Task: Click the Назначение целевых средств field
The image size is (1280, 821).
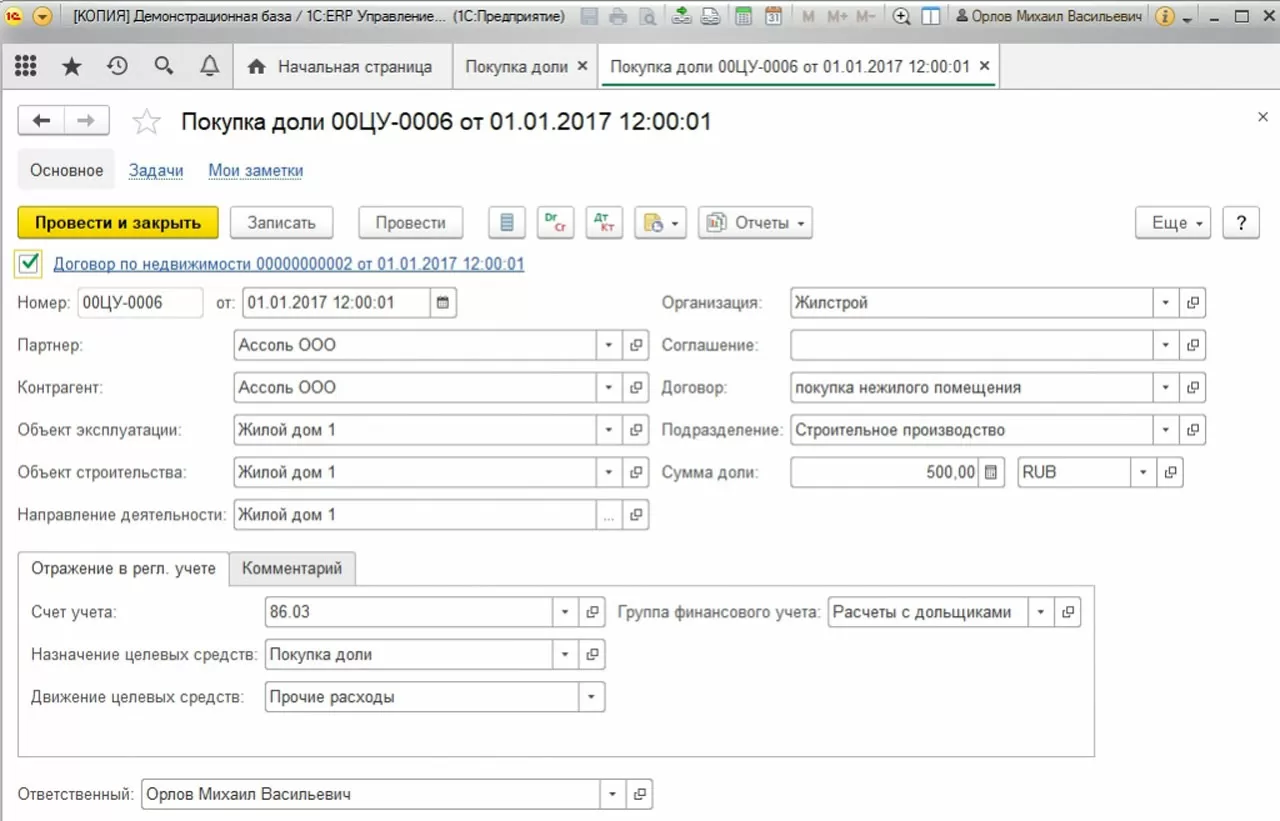Action: click(409, 655)
